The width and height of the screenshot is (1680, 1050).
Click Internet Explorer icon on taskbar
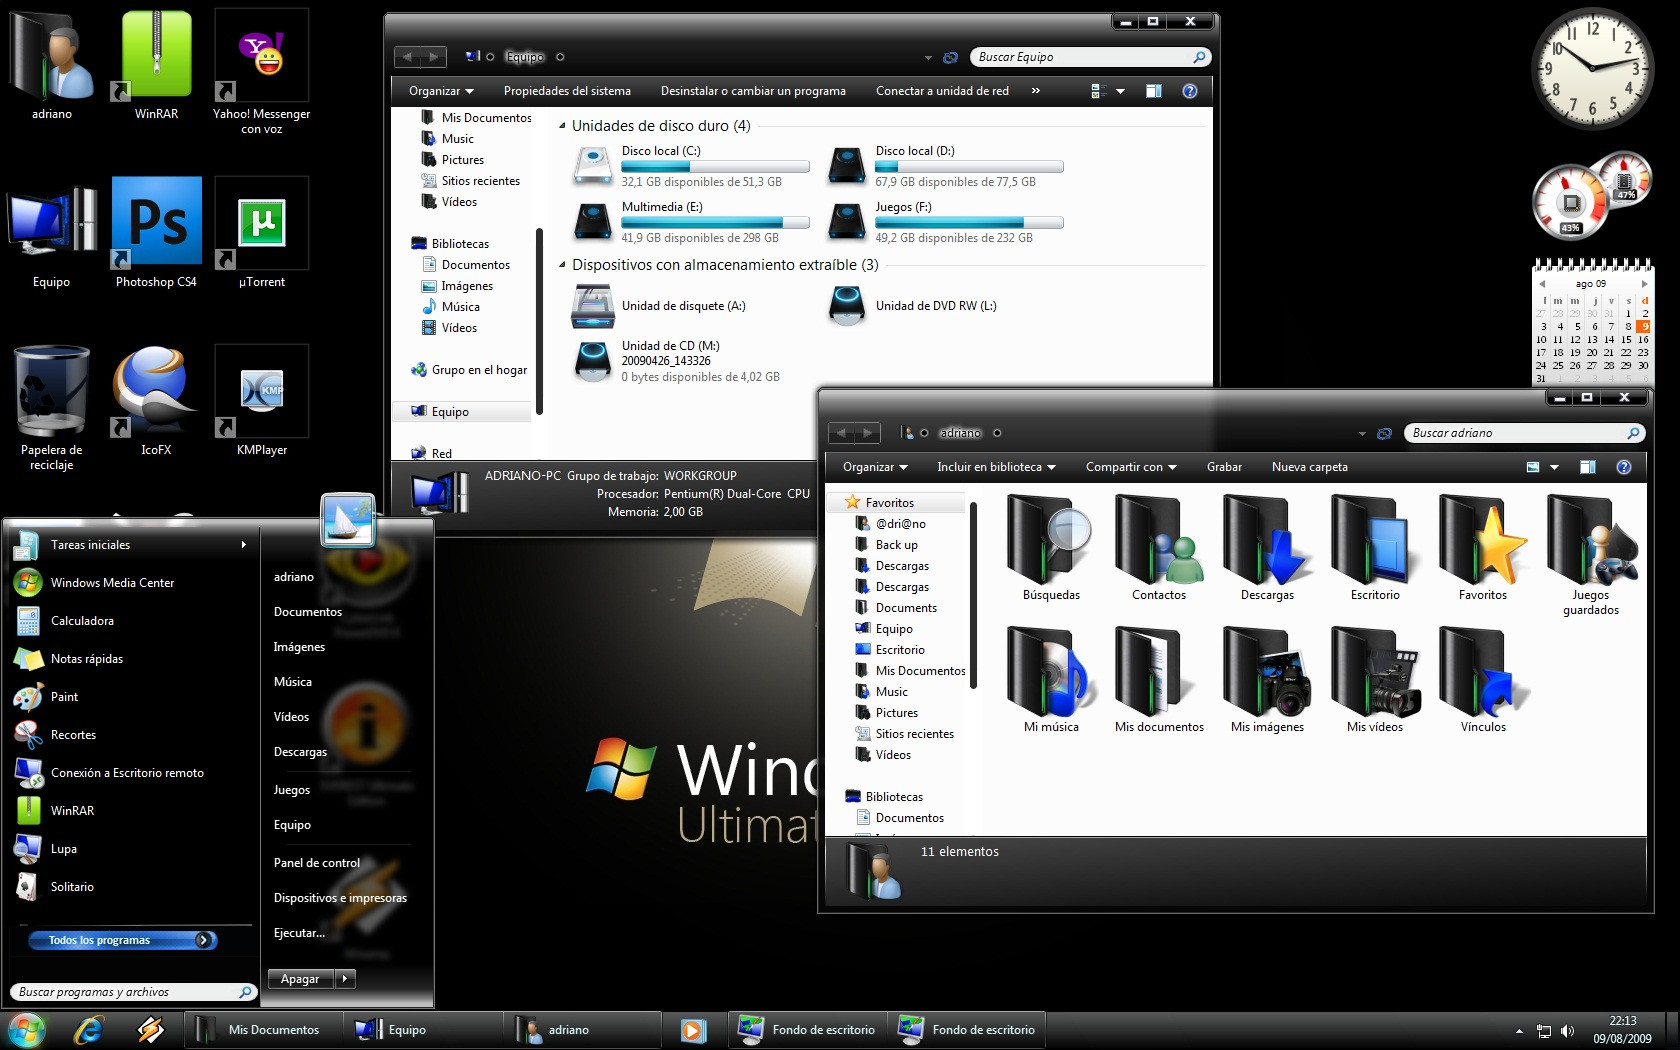[89, 1029]
